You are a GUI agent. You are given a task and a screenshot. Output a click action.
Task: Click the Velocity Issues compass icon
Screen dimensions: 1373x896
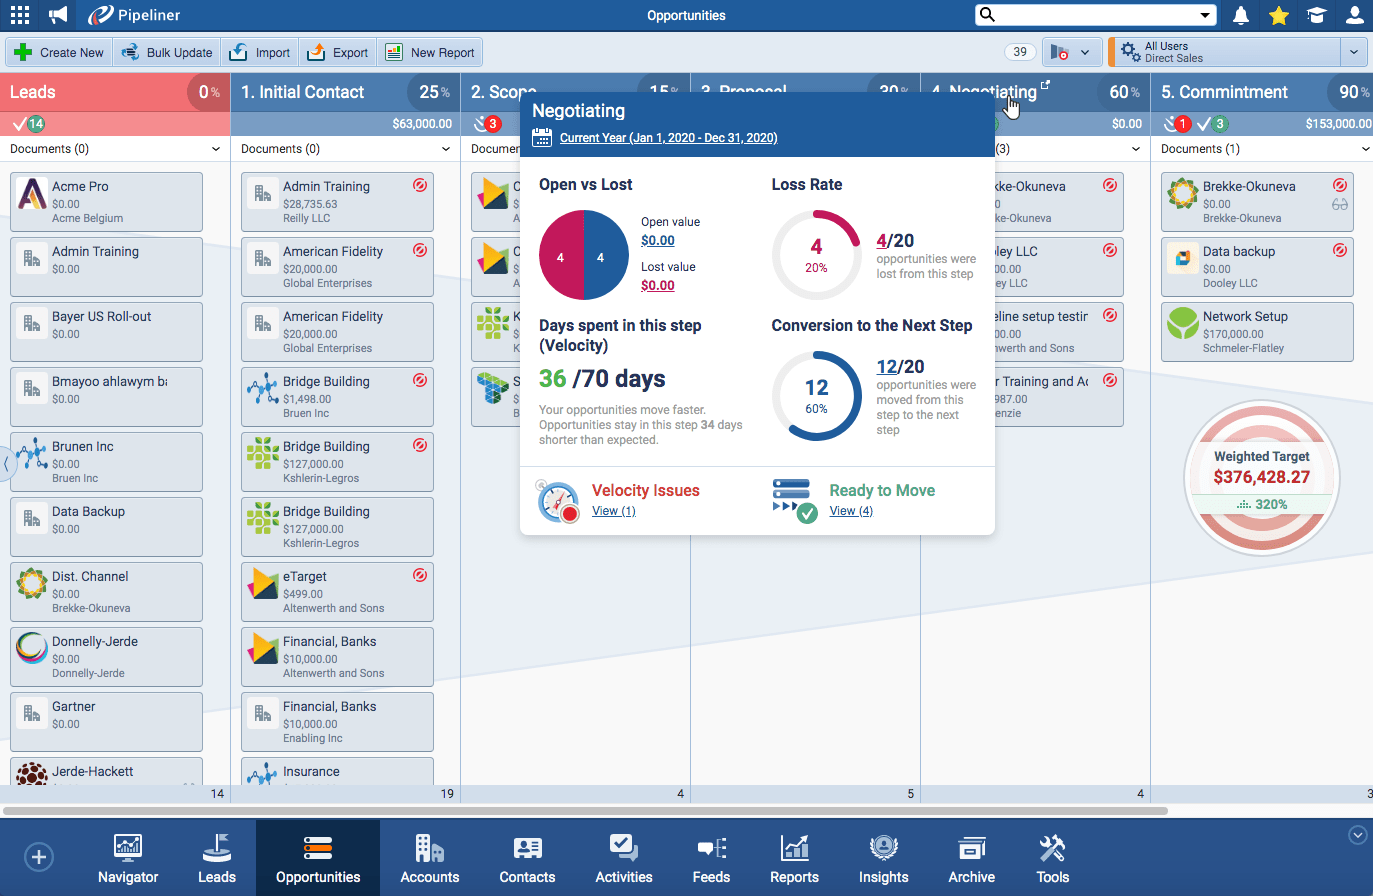click(x=557, y=501)
